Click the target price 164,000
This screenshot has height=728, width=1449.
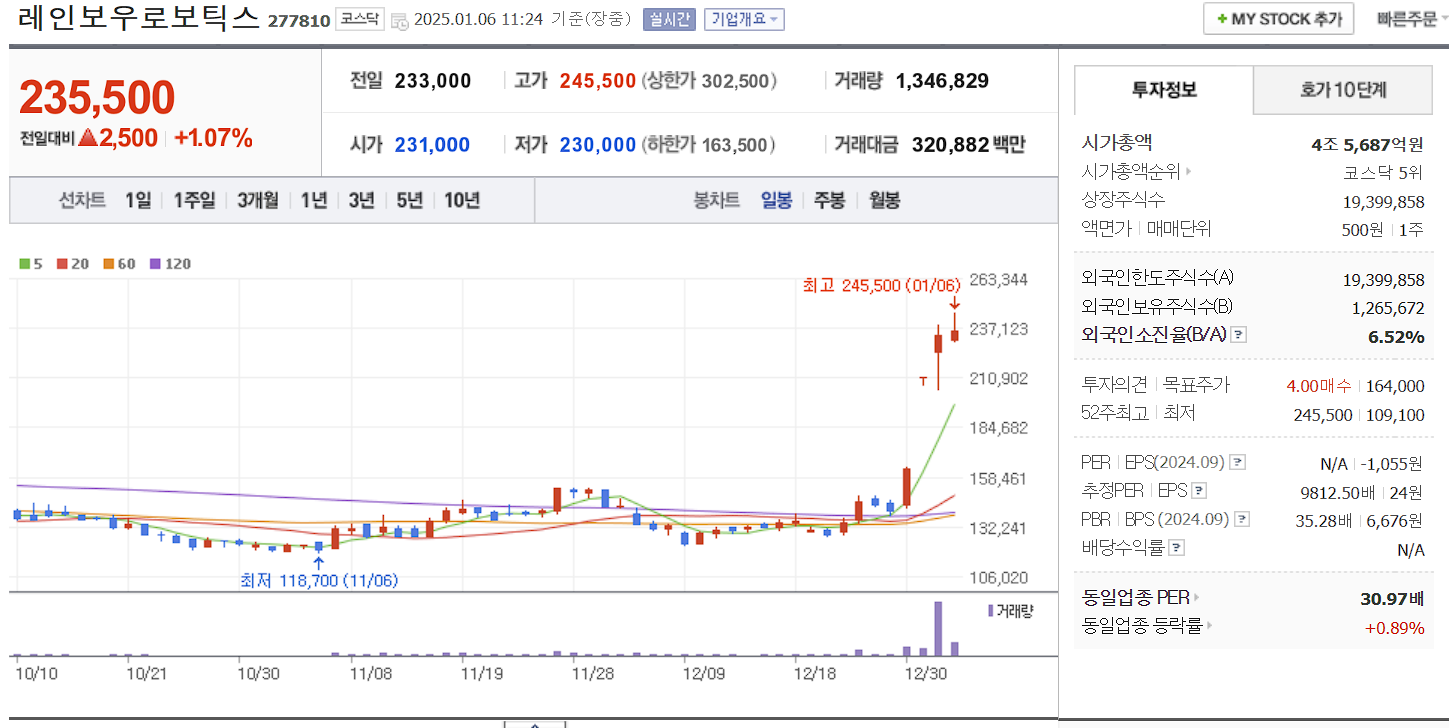1393,386
